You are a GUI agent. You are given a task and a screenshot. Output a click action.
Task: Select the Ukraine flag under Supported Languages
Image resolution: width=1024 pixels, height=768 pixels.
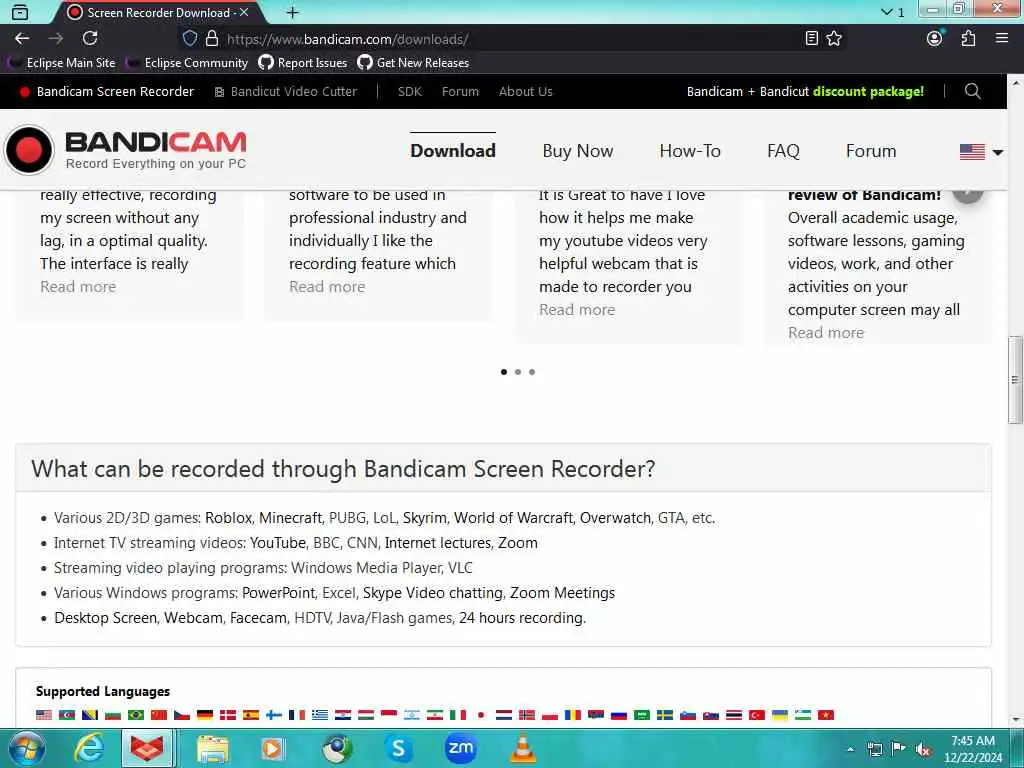point(780,715)
